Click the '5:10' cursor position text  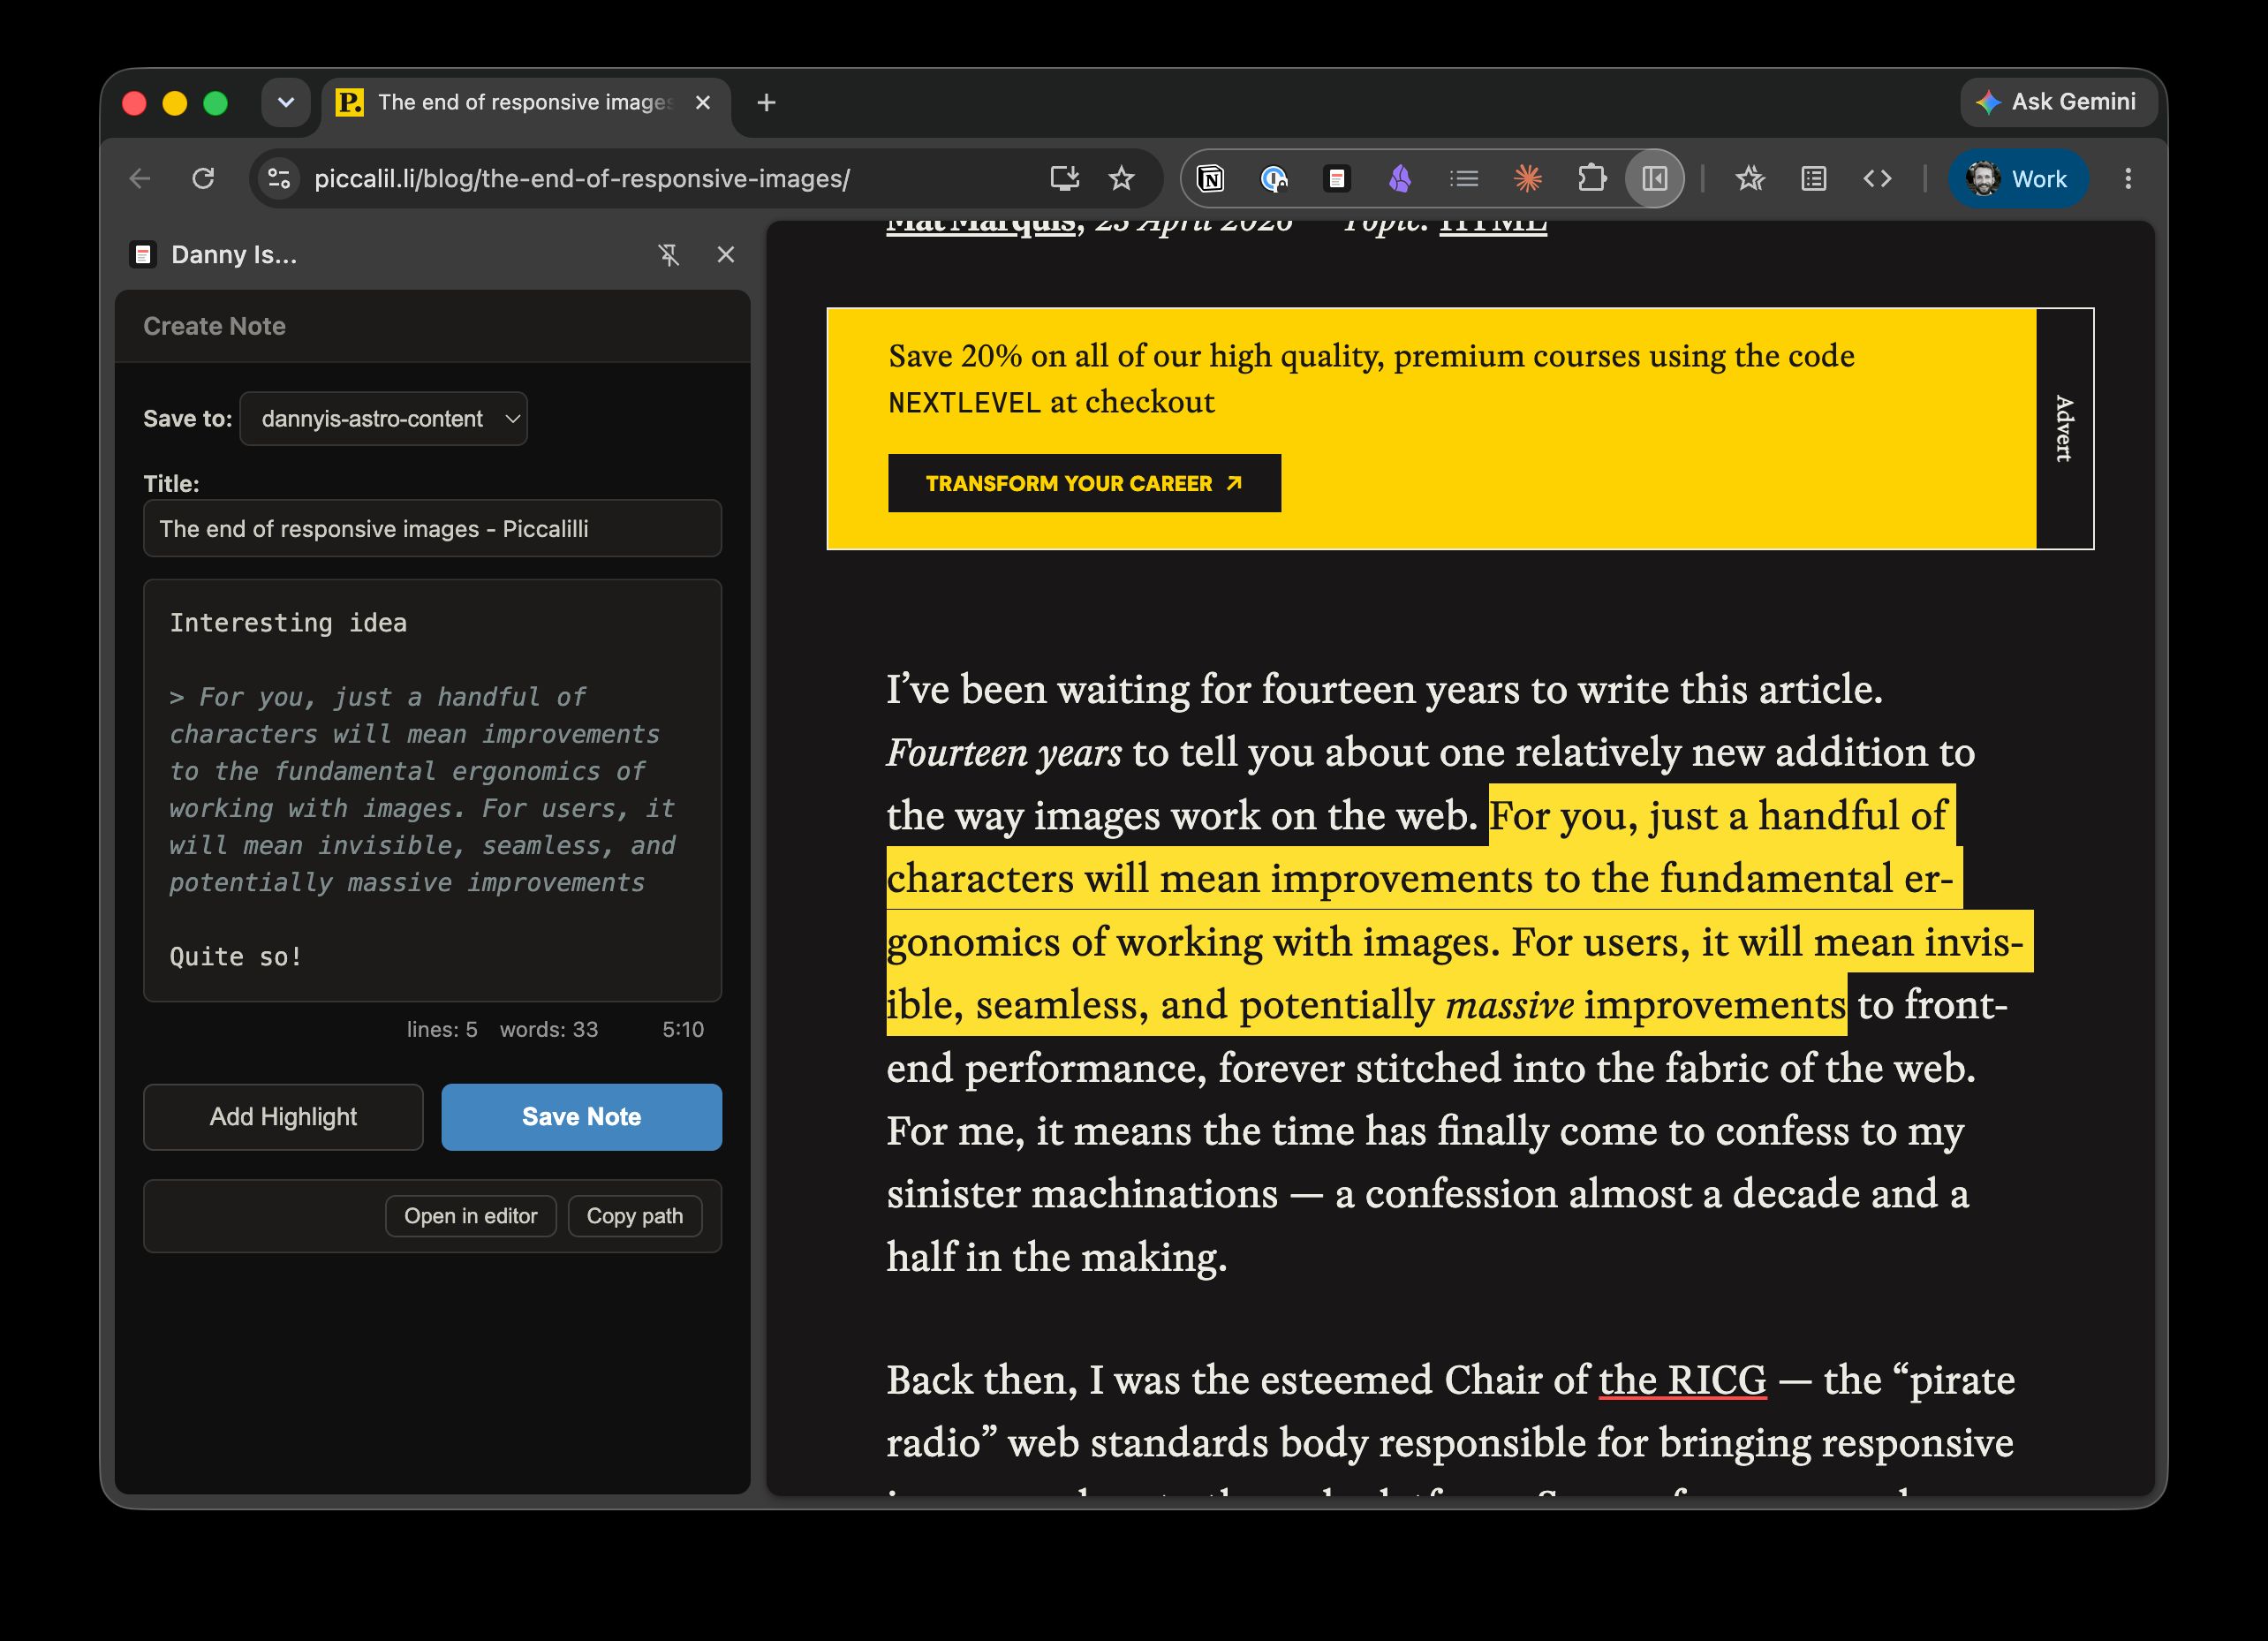[683, 1030]
